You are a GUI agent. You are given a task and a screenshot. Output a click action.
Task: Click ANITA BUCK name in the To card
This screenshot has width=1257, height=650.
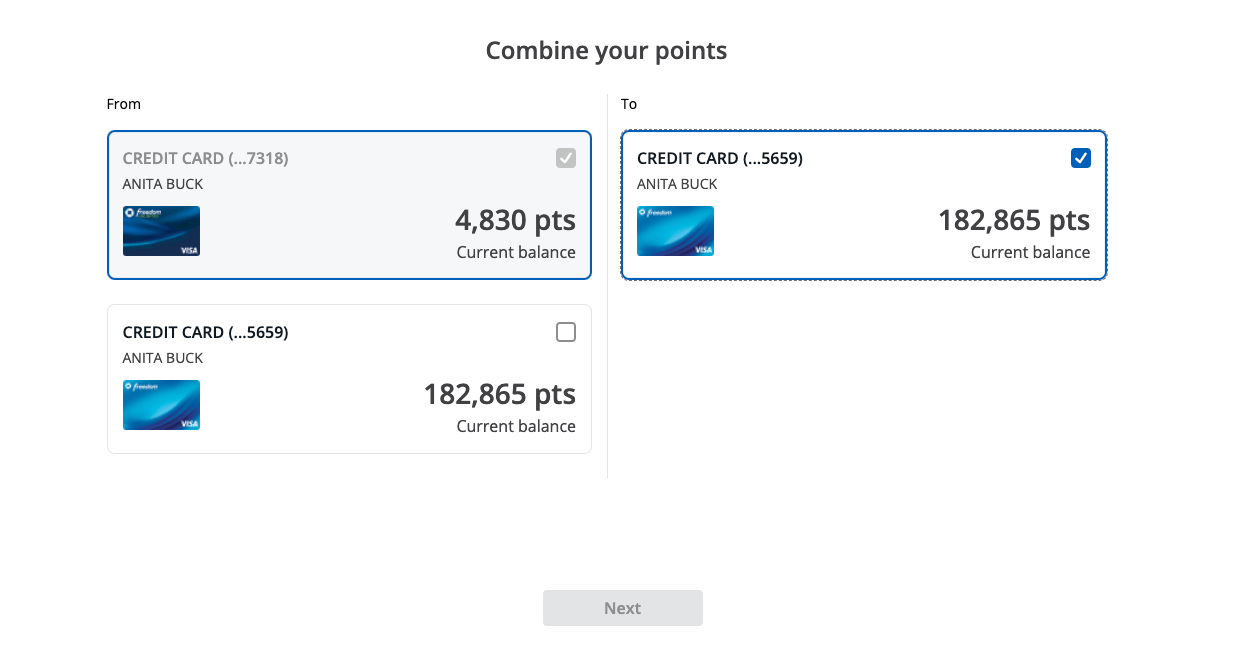tap(677, 184)
